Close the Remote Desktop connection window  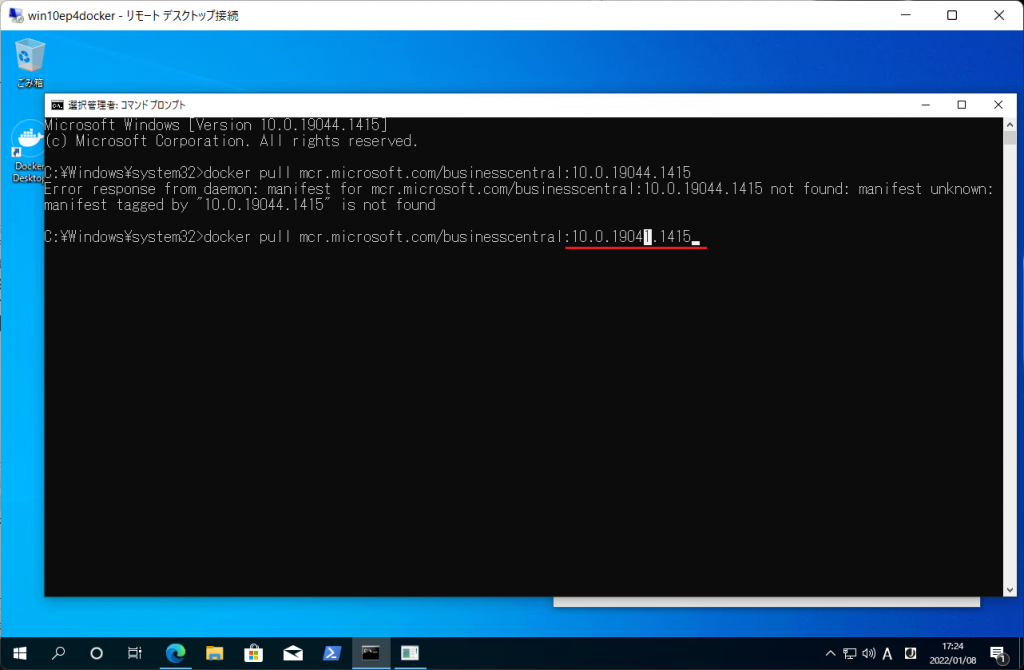pyautogui.click(x=999, y=15)
